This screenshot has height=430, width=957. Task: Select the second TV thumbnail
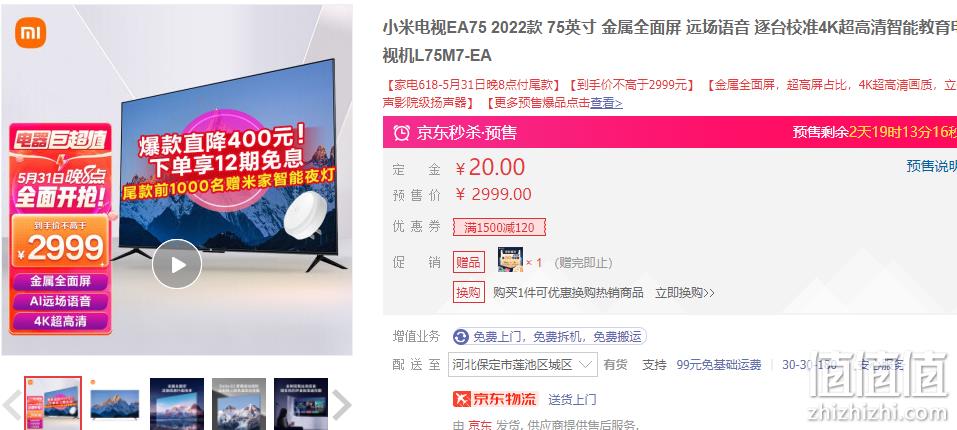tap(115, 403)
